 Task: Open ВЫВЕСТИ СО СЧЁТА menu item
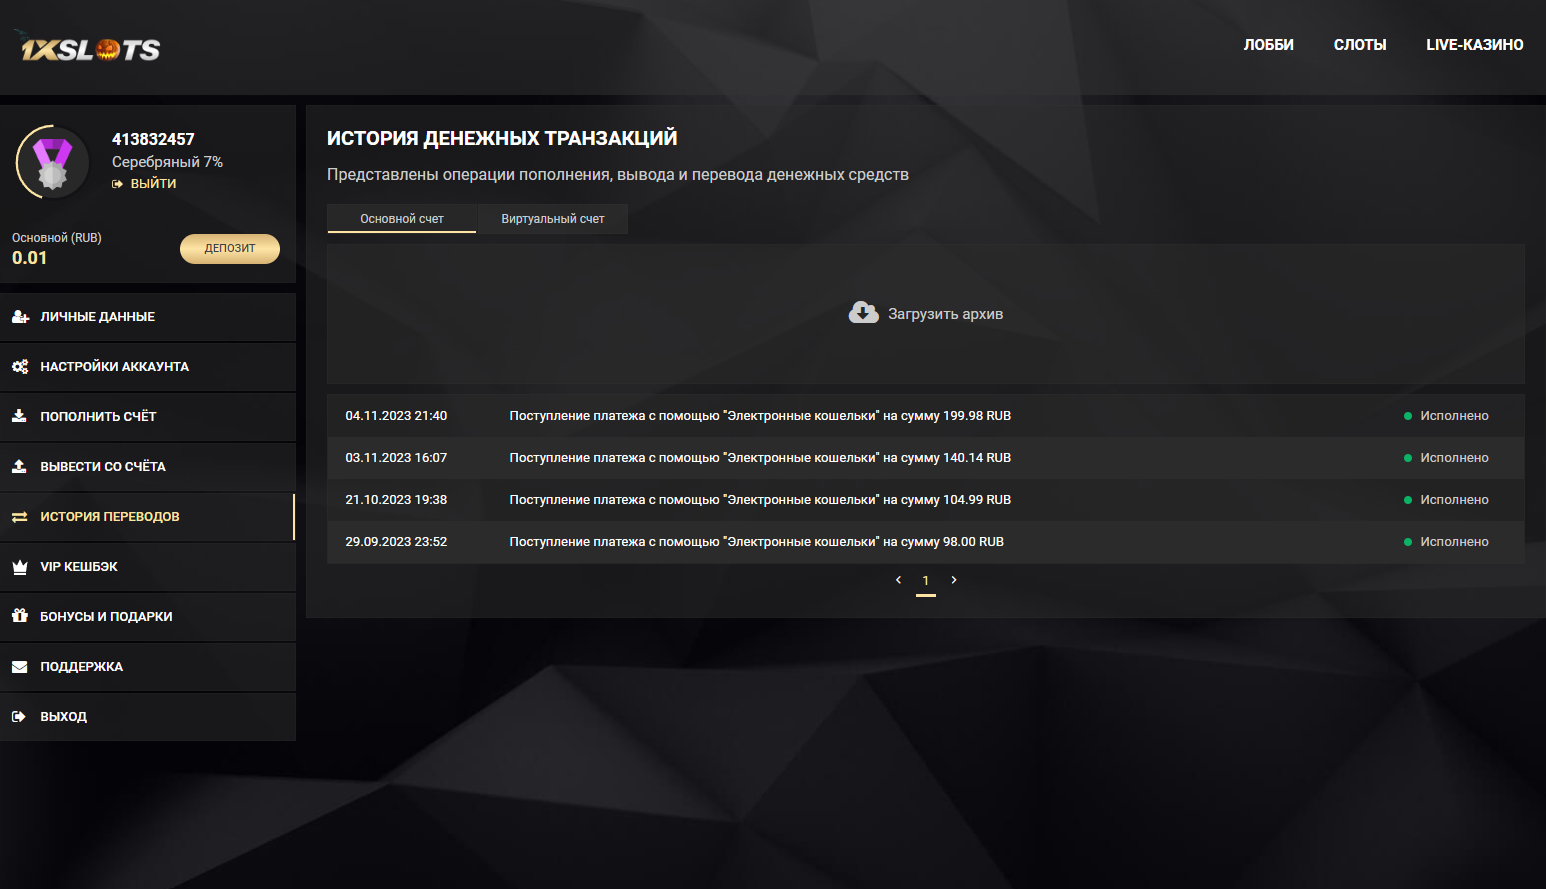coord(148,467)
